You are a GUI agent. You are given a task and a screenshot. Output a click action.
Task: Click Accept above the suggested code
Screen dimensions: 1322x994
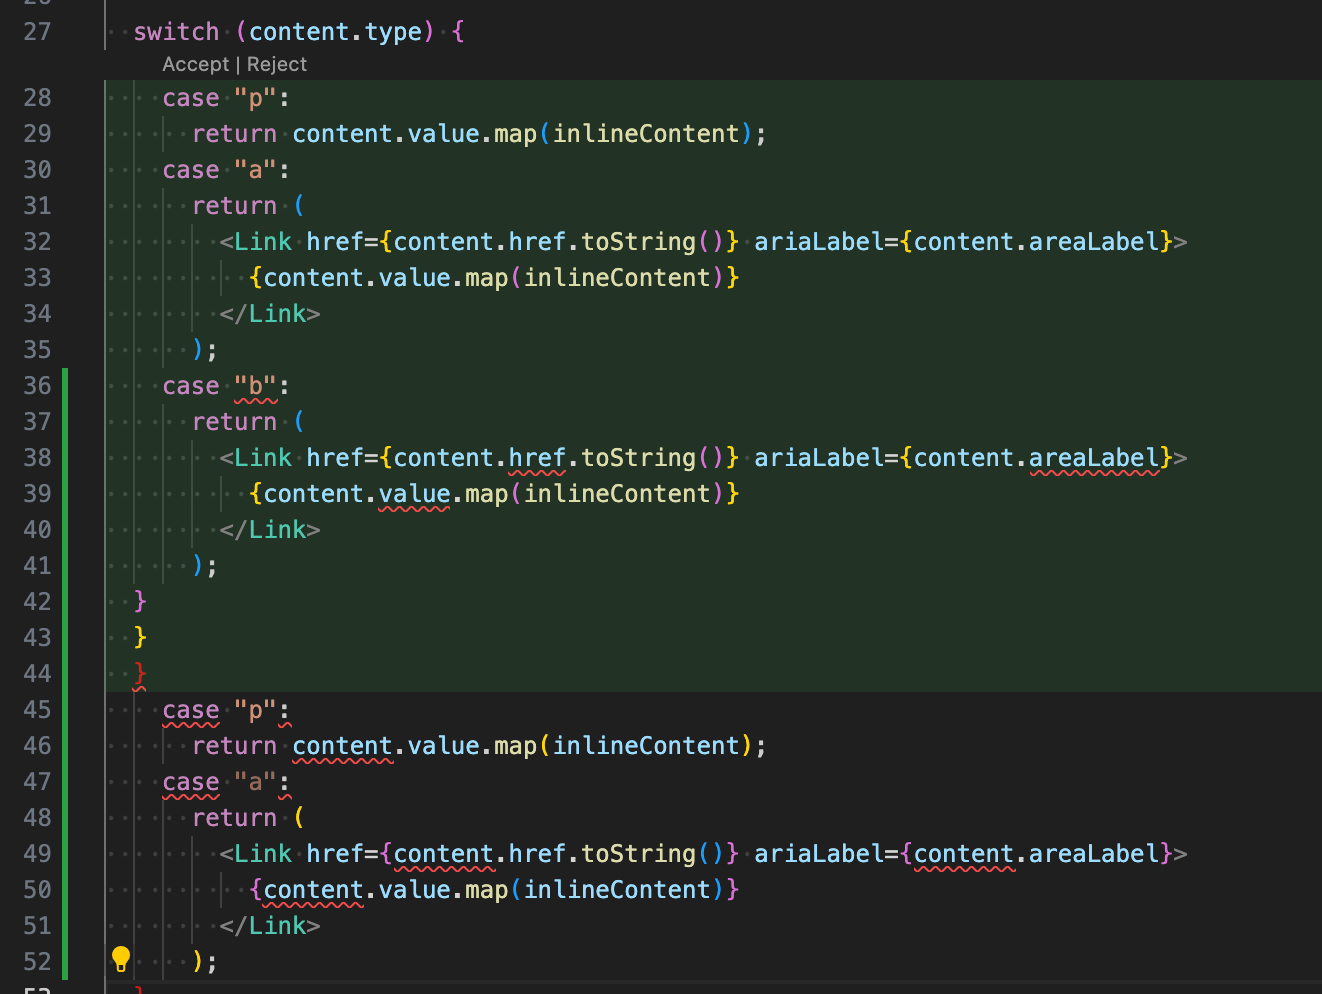pyautogui.click(x=195, y=64)
